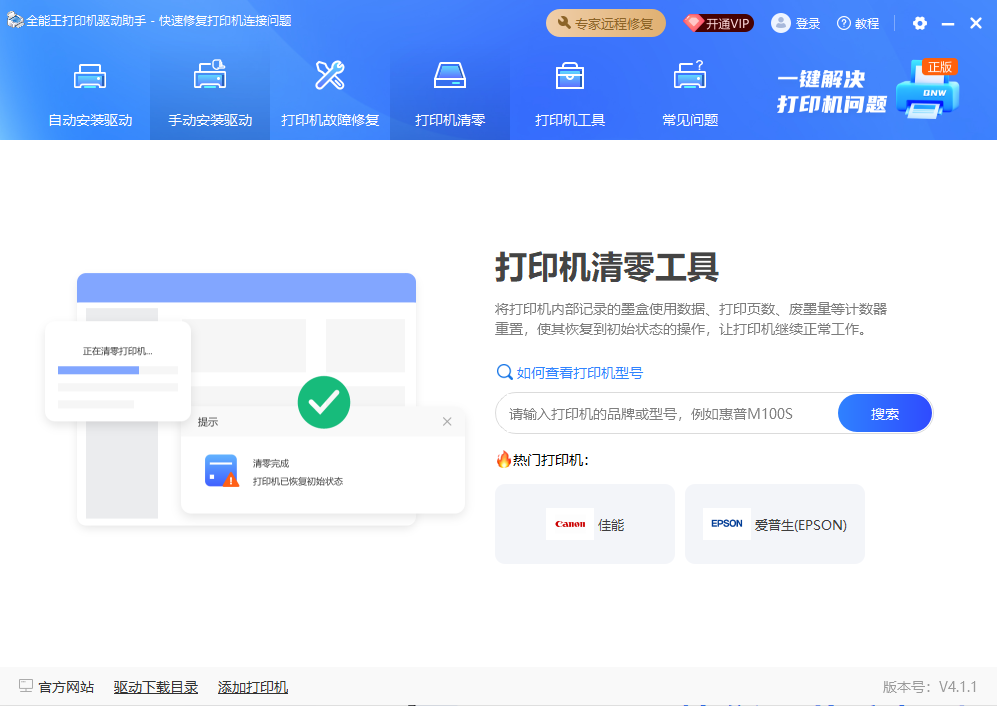997x706 pixels.
Task: Click the 打印机清零 icon
Action: [450, 77]
